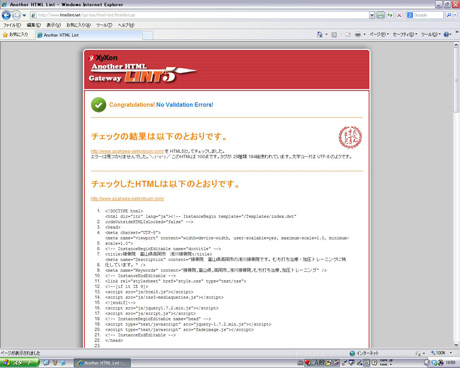Click the URL link under checked HTML heading
The width and height of the screenshot is (460, 368).
click(x=127, y=198)
